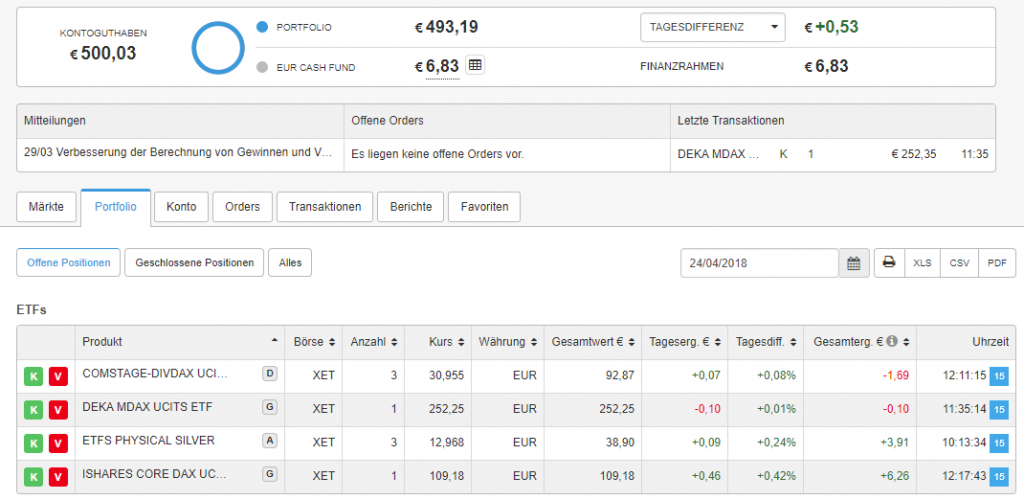This screenshot has height=500, width=1024.
Task: Export portfolio as XLS
Action: tap(922, 263)
